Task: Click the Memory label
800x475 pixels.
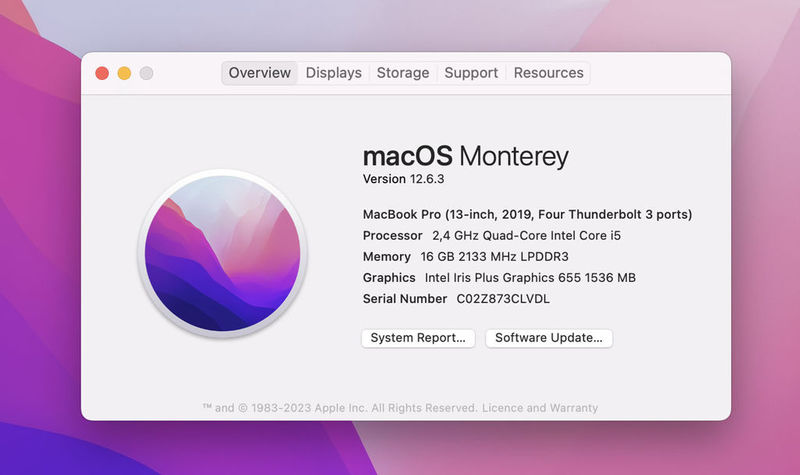Action: pyautogui.click(x=387, y=257)
